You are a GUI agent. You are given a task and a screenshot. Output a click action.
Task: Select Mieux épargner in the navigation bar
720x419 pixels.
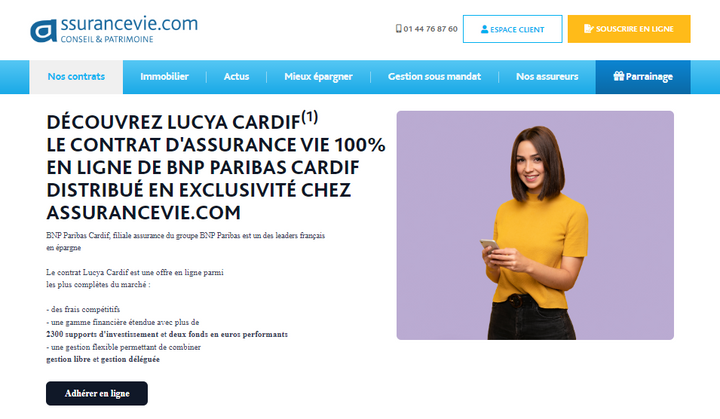(318, 77)
